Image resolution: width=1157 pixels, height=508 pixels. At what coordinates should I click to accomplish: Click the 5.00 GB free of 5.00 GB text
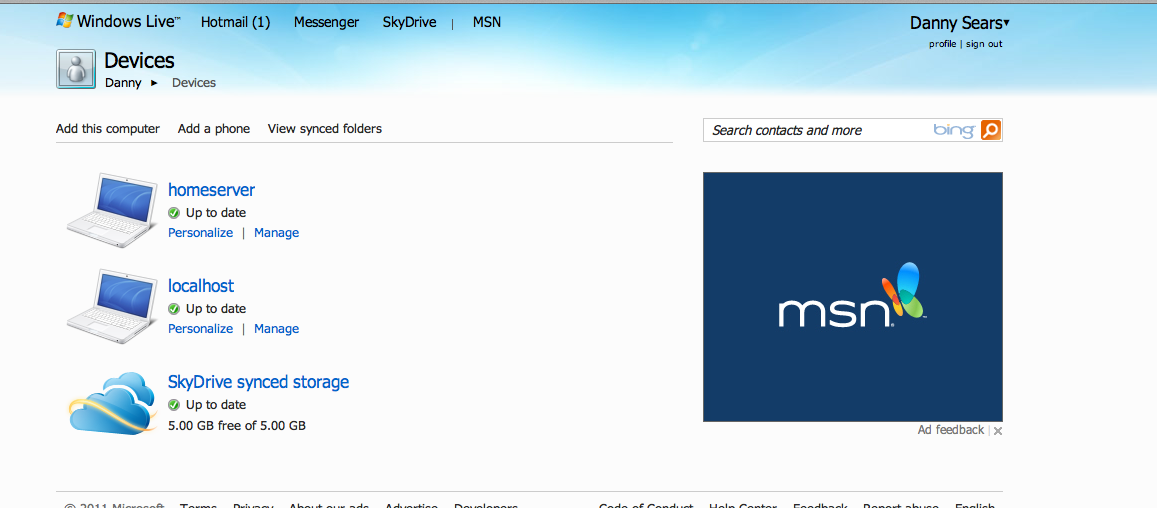point(237,425)
